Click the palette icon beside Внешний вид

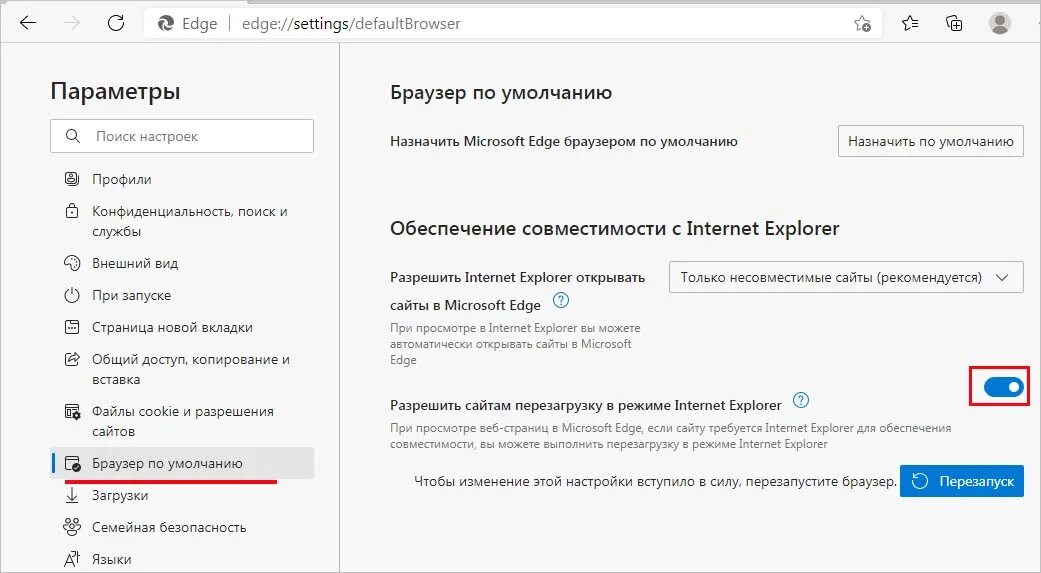72,263
